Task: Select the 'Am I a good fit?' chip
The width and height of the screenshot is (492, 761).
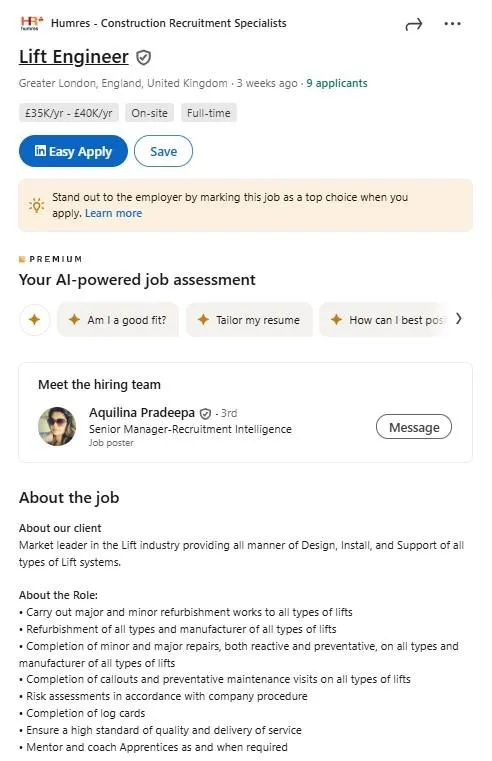Action: 118,320
